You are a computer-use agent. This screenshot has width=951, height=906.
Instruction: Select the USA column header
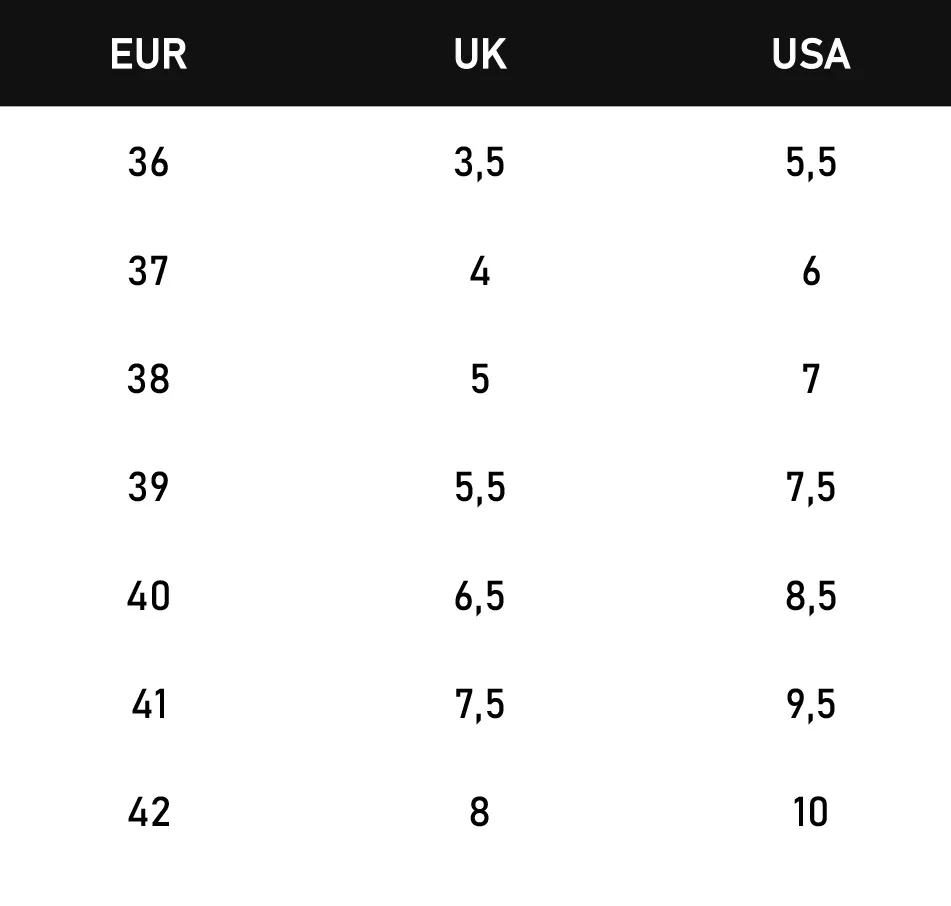810,54
